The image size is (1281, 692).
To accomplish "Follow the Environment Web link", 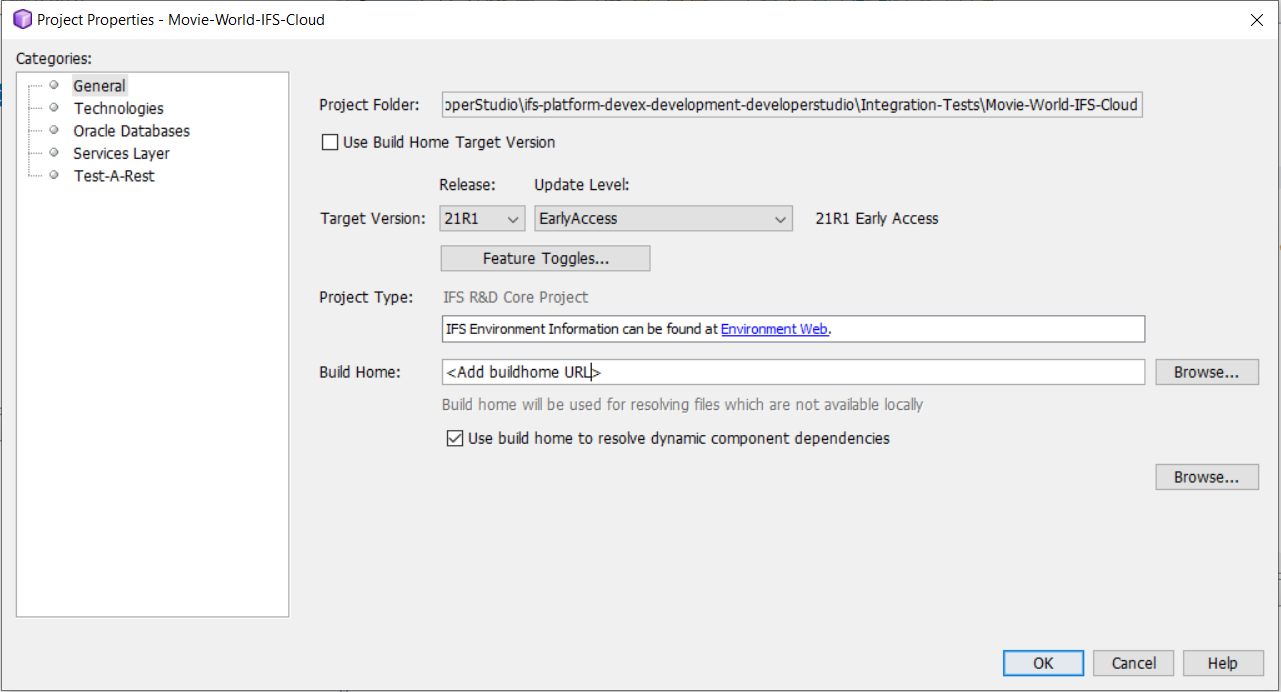I will click(773, 328).
